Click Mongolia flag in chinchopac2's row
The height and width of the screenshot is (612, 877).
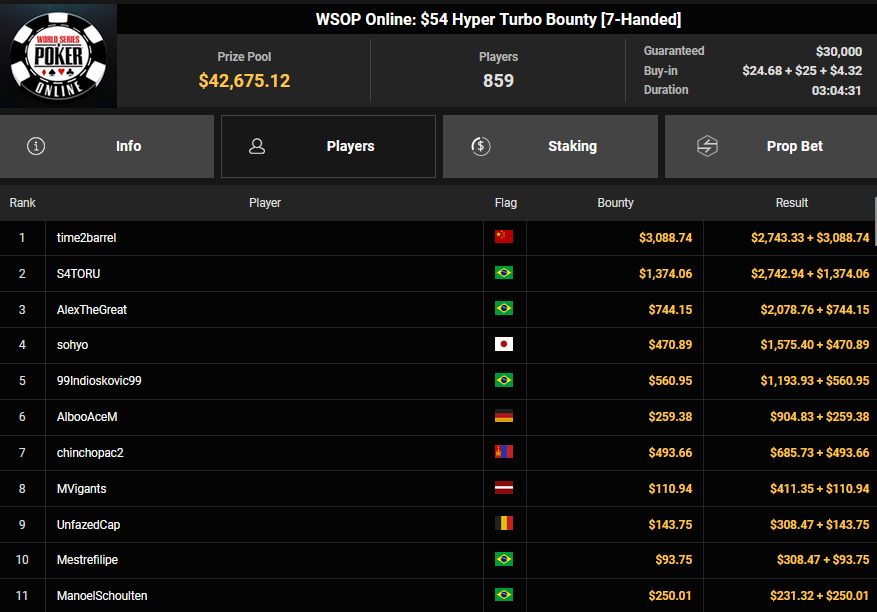[x=504, y=453]
